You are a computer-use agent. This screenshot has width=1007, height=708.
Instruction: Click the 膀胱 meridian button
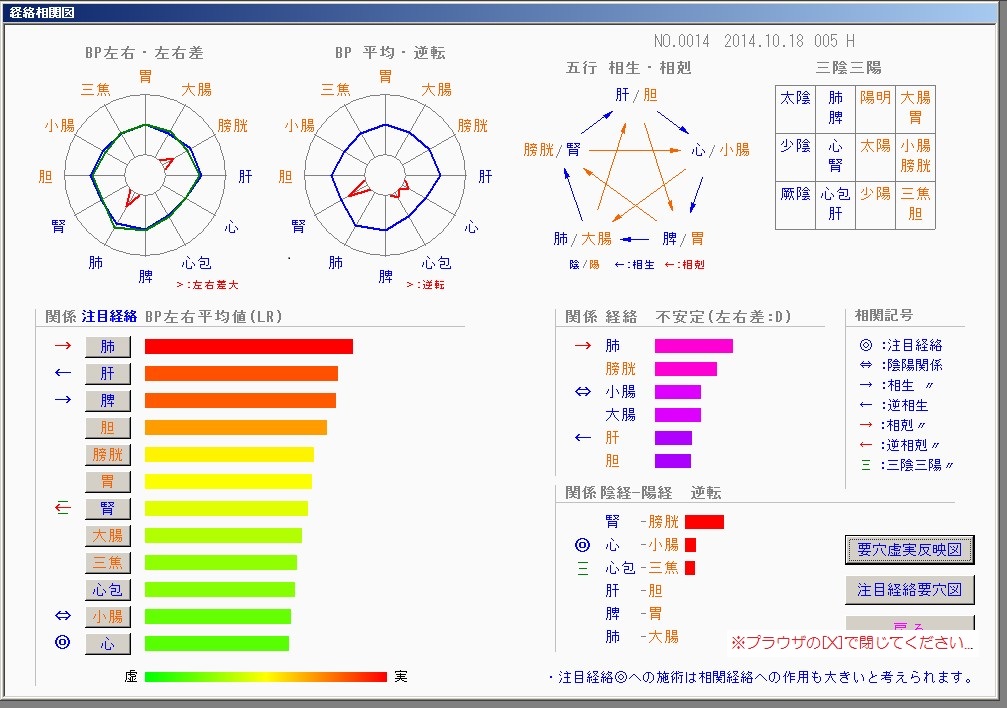click(x=107, y=455)
